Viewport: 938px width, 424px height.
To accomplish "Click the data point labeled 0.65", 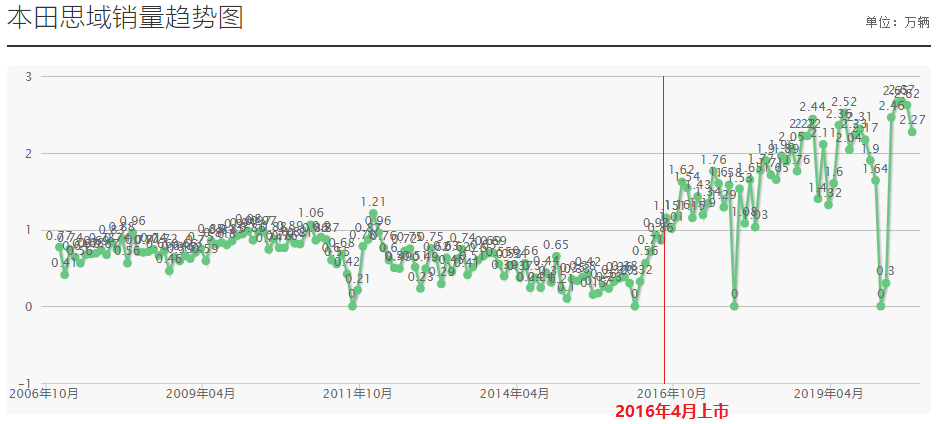I will [556, 257].
